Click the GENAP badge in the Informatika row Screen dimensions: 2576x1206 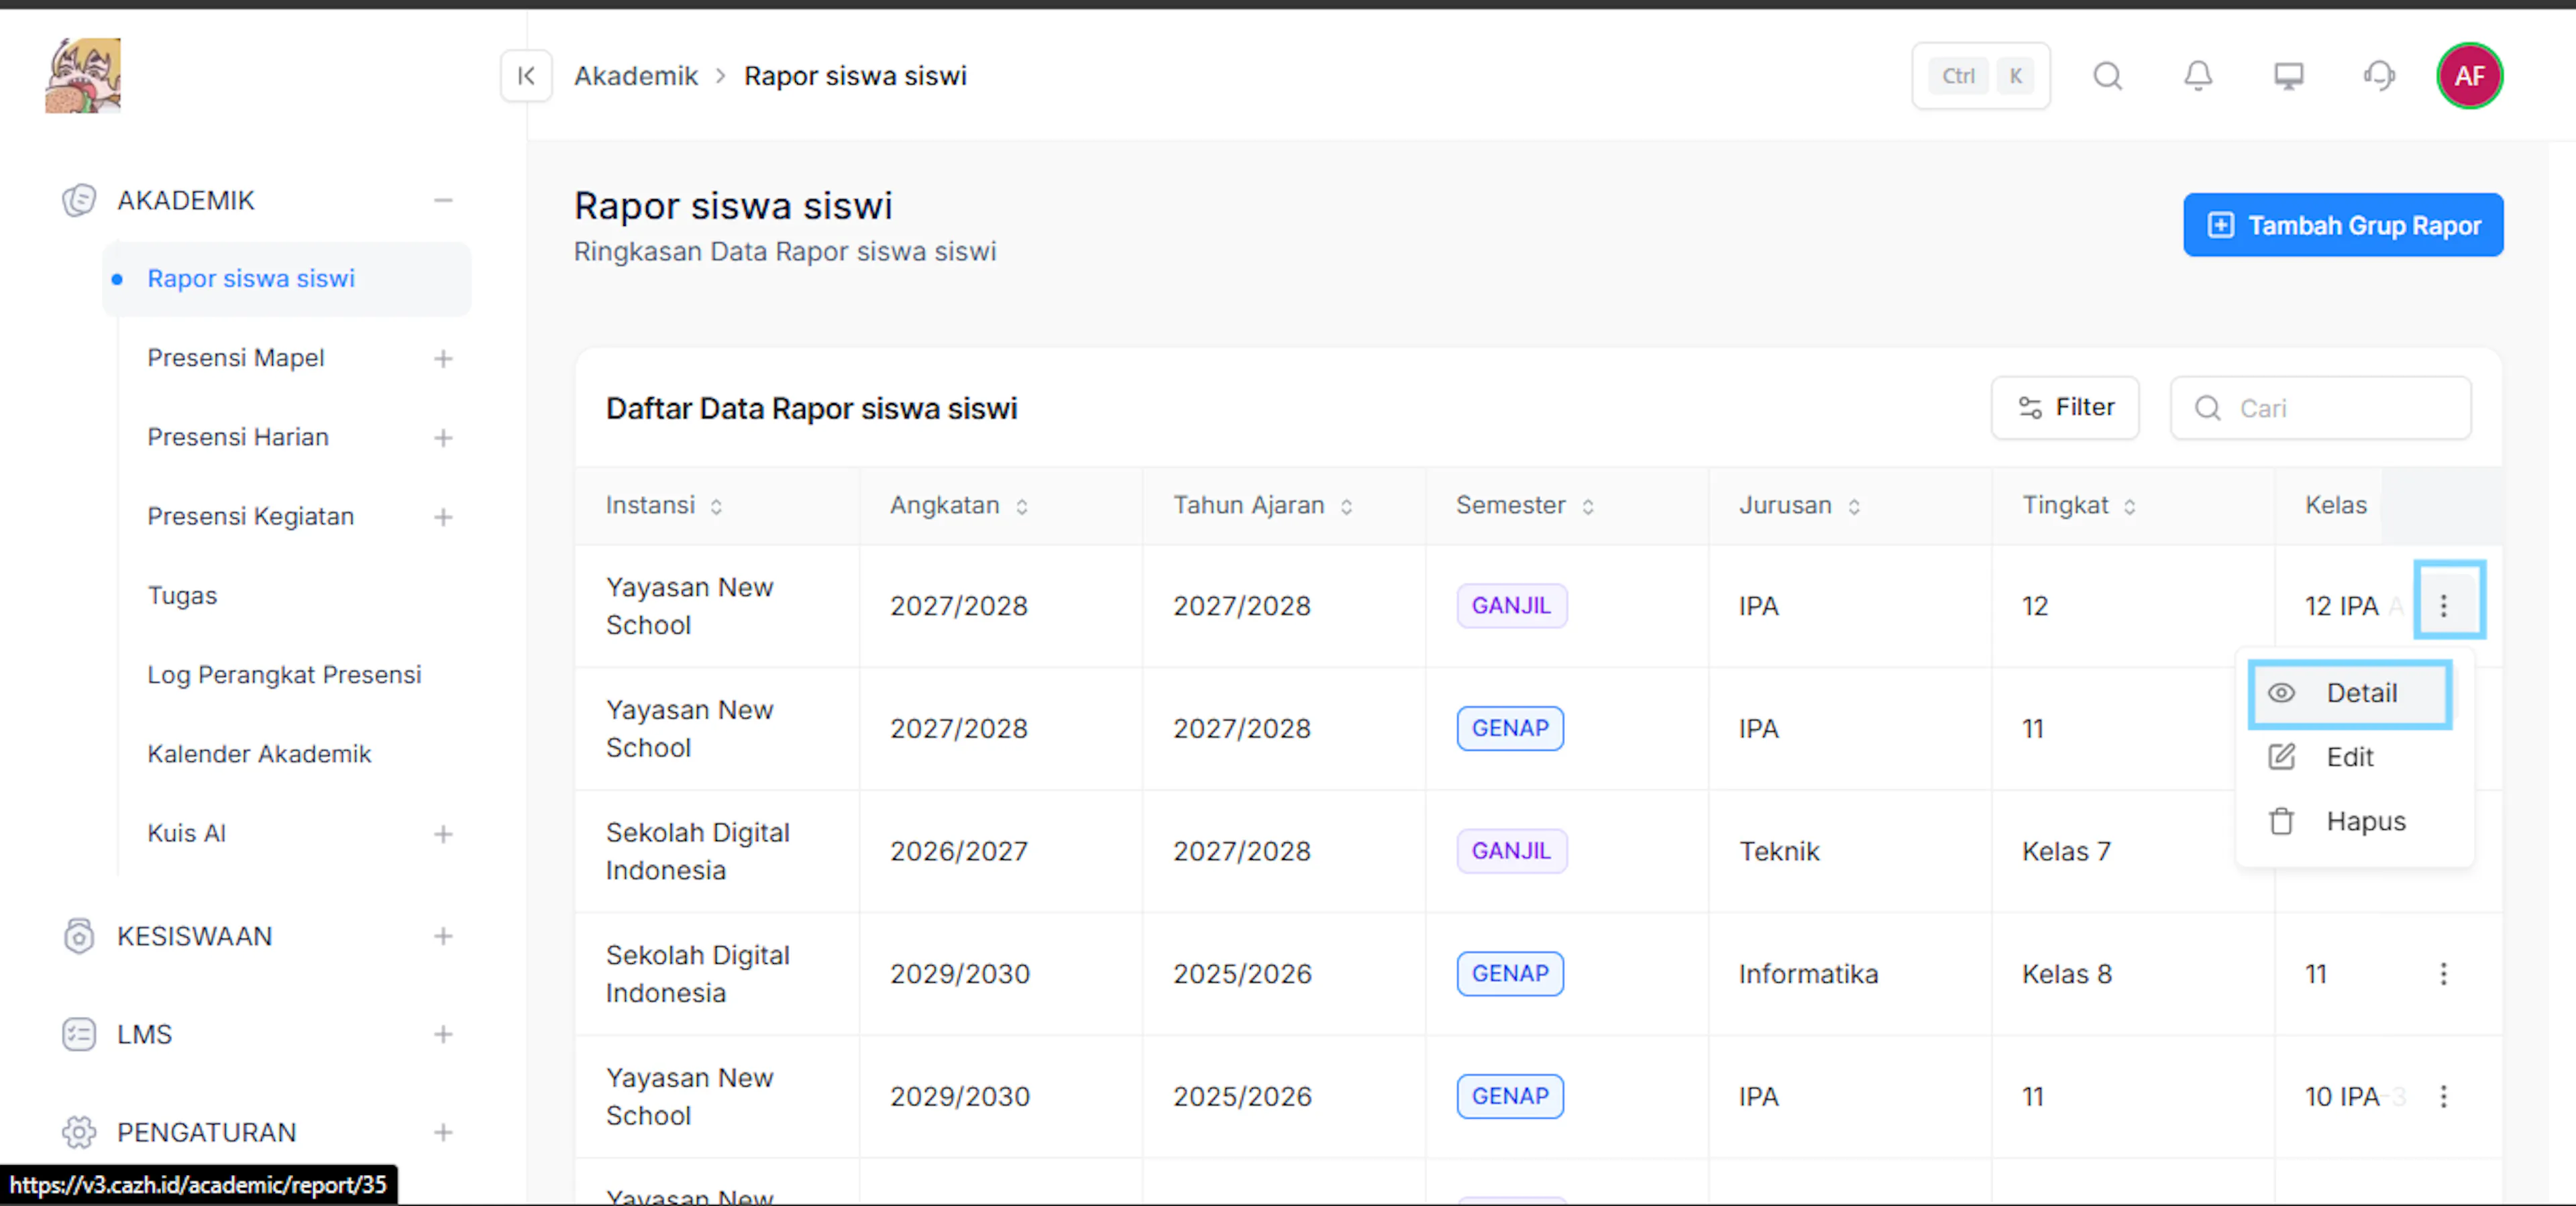pyautogui.click(x=1510, y=974)
